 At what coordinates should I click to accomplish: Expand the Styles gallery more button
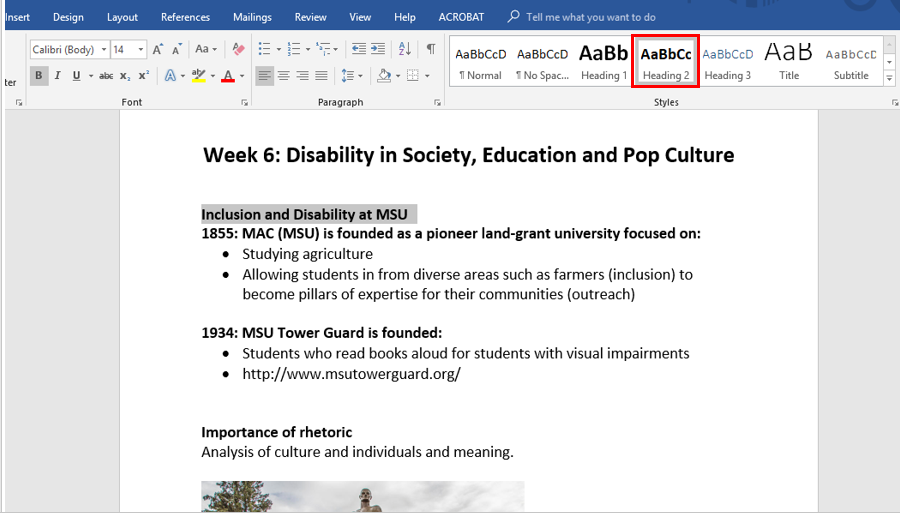889,78
